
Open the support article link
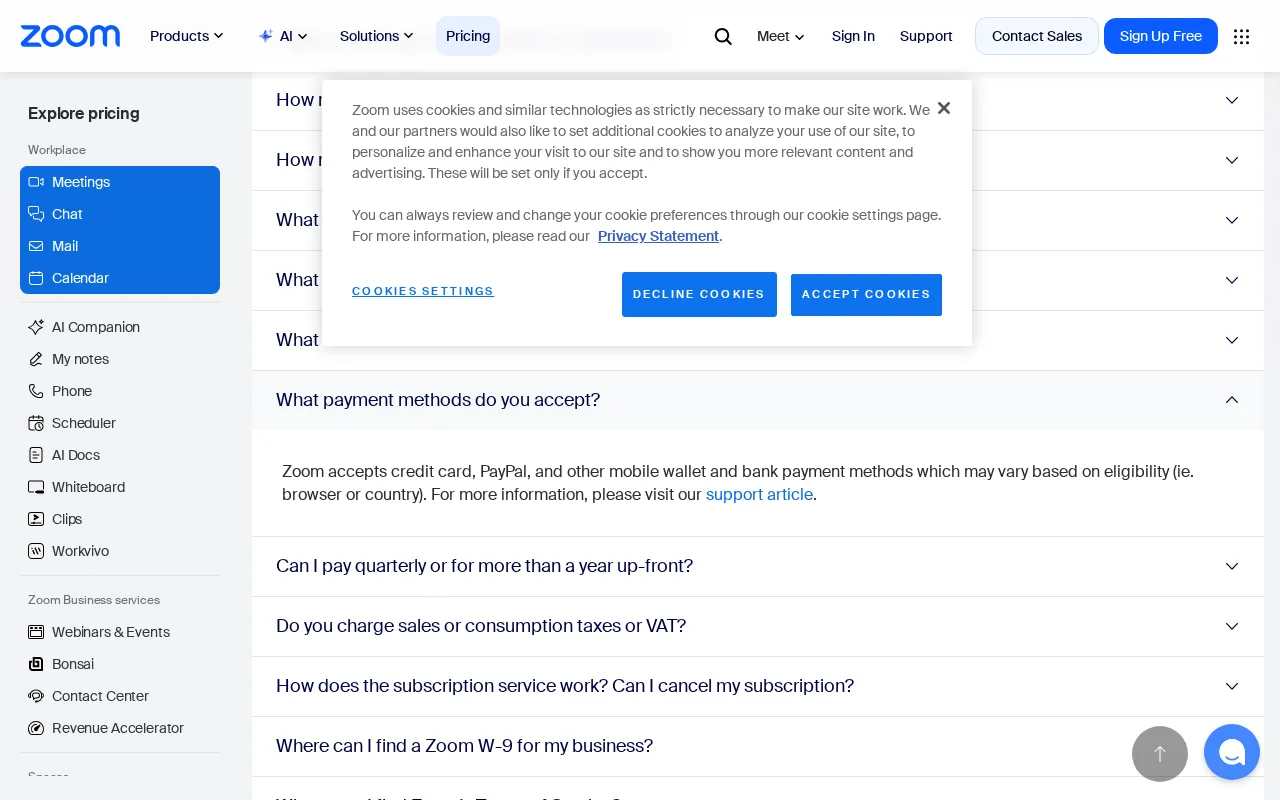pyautogui.click(x=759, y=494)
